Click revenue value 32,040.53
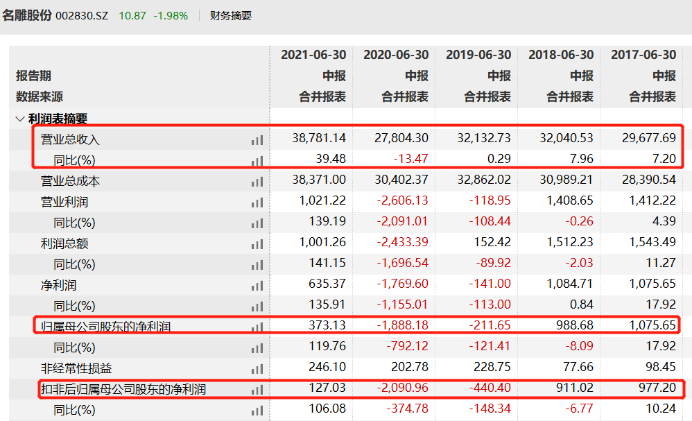692x421 pixels. 566,138
